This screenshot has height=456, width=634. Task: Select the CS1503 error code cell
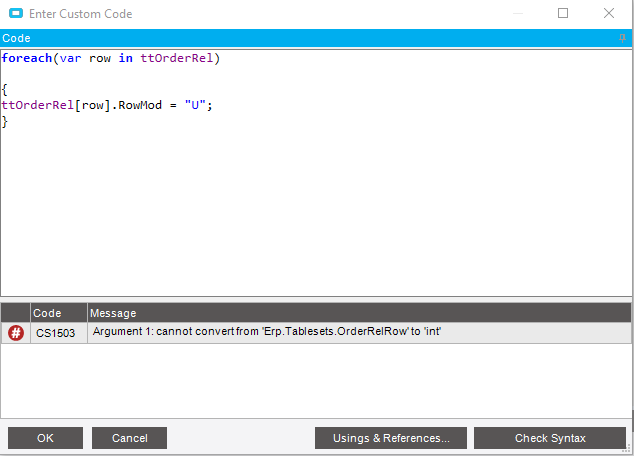click(59, 333)
